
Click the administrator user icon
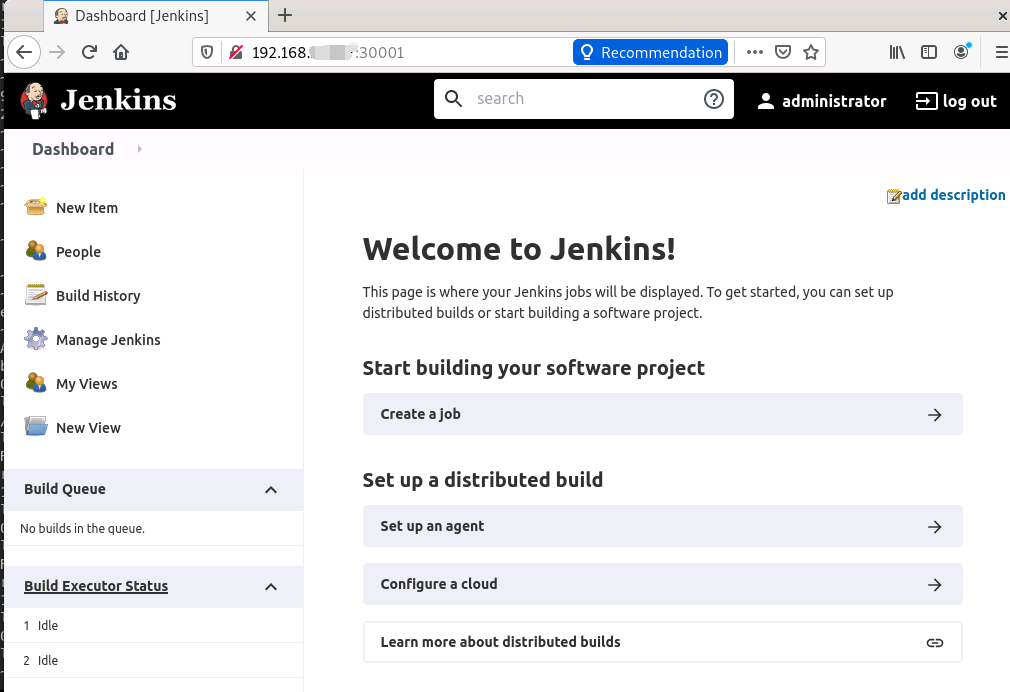pos(765,101)
